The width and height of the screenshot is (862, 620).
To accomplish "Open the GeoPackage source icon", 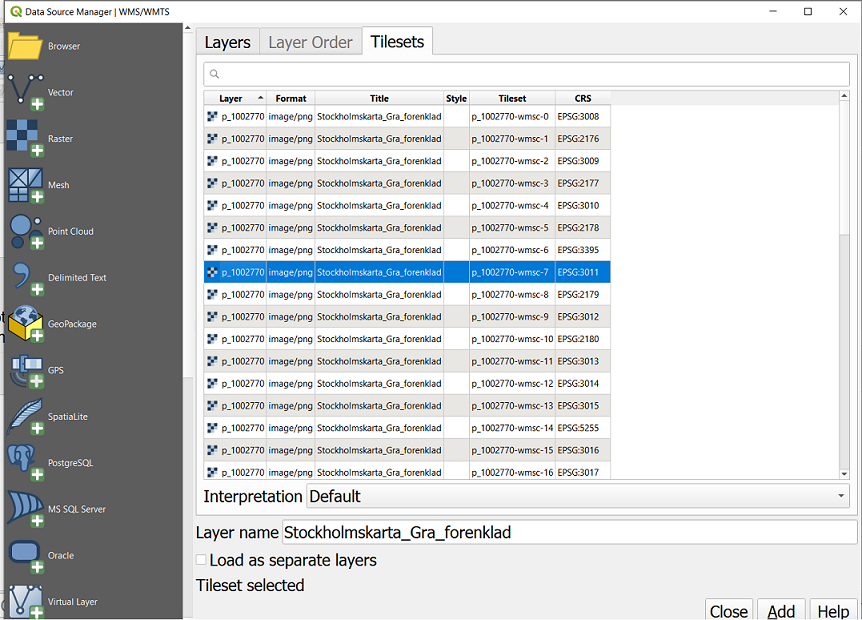I will pyautogui.click(x=25, y=324).
